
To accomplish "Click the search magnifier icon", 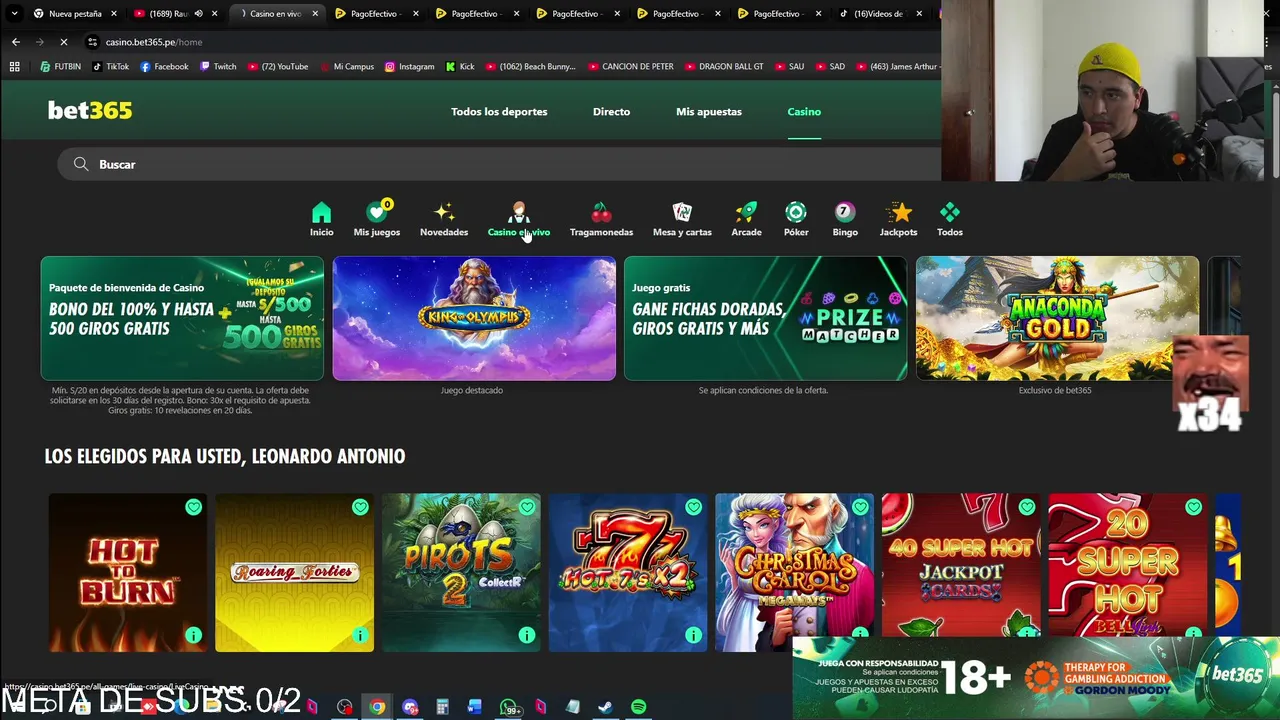I will click(81, 164).
